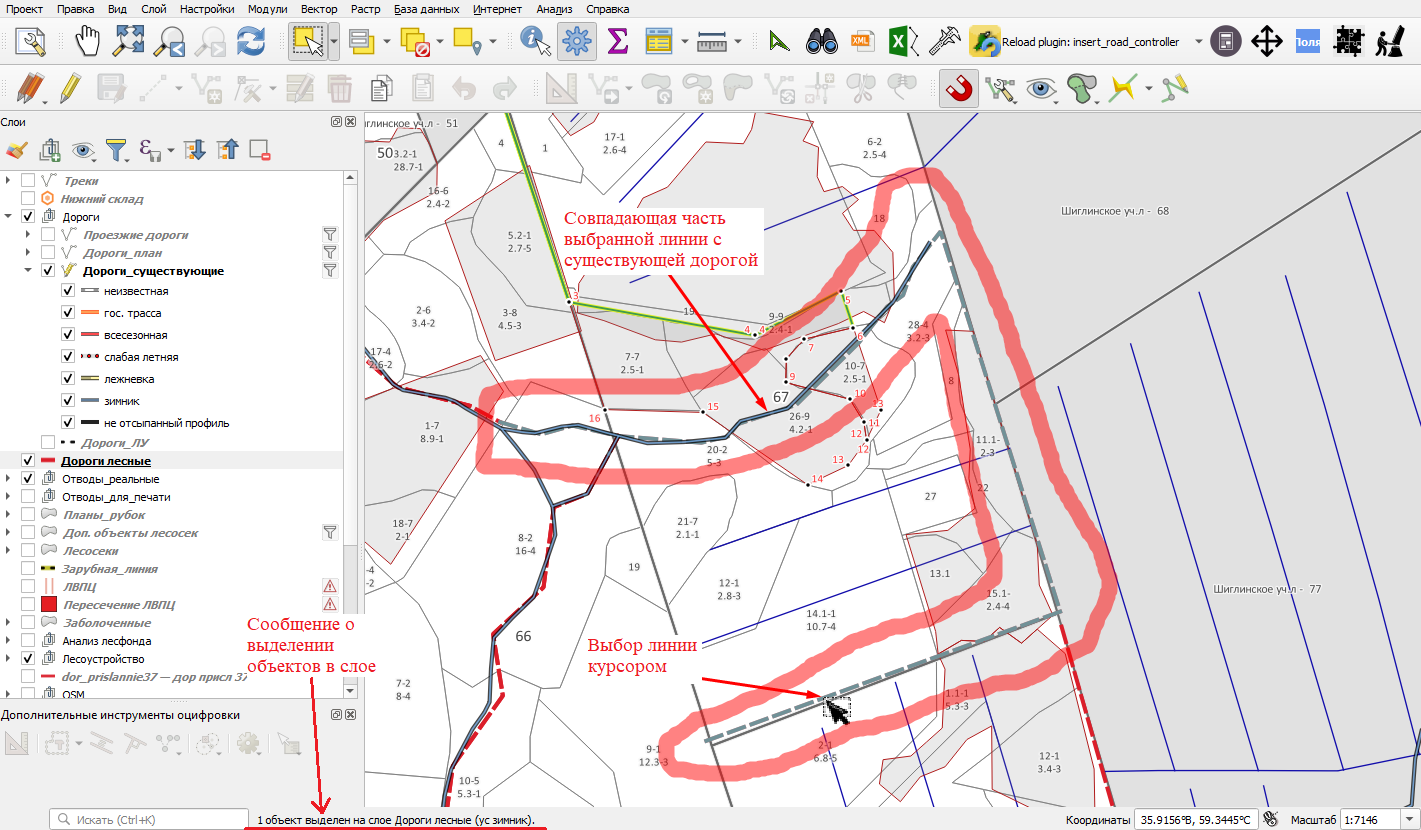Select the Отводы_для_печати layer row
The width and height of the screenshot is (1421, 830).
[x=116, y=497]
